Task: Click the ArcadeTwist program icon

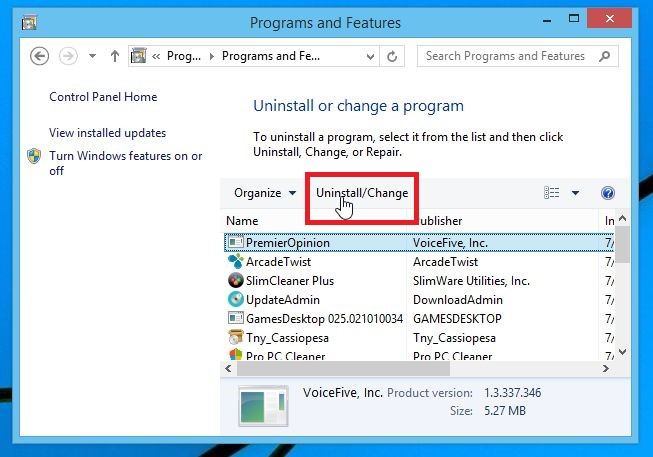Action: click(236, 261)
